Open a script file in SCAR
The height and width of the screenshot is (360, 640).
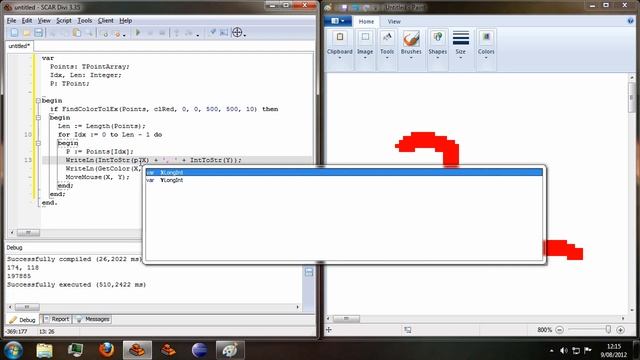point(27,33)
